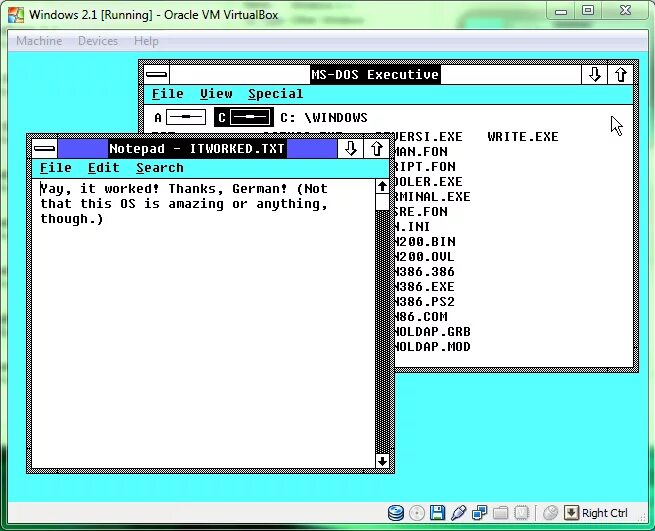Click in Notepad text before 'Yay'
655x531 pixels.
pyautogui.click(x=41, y=189)
